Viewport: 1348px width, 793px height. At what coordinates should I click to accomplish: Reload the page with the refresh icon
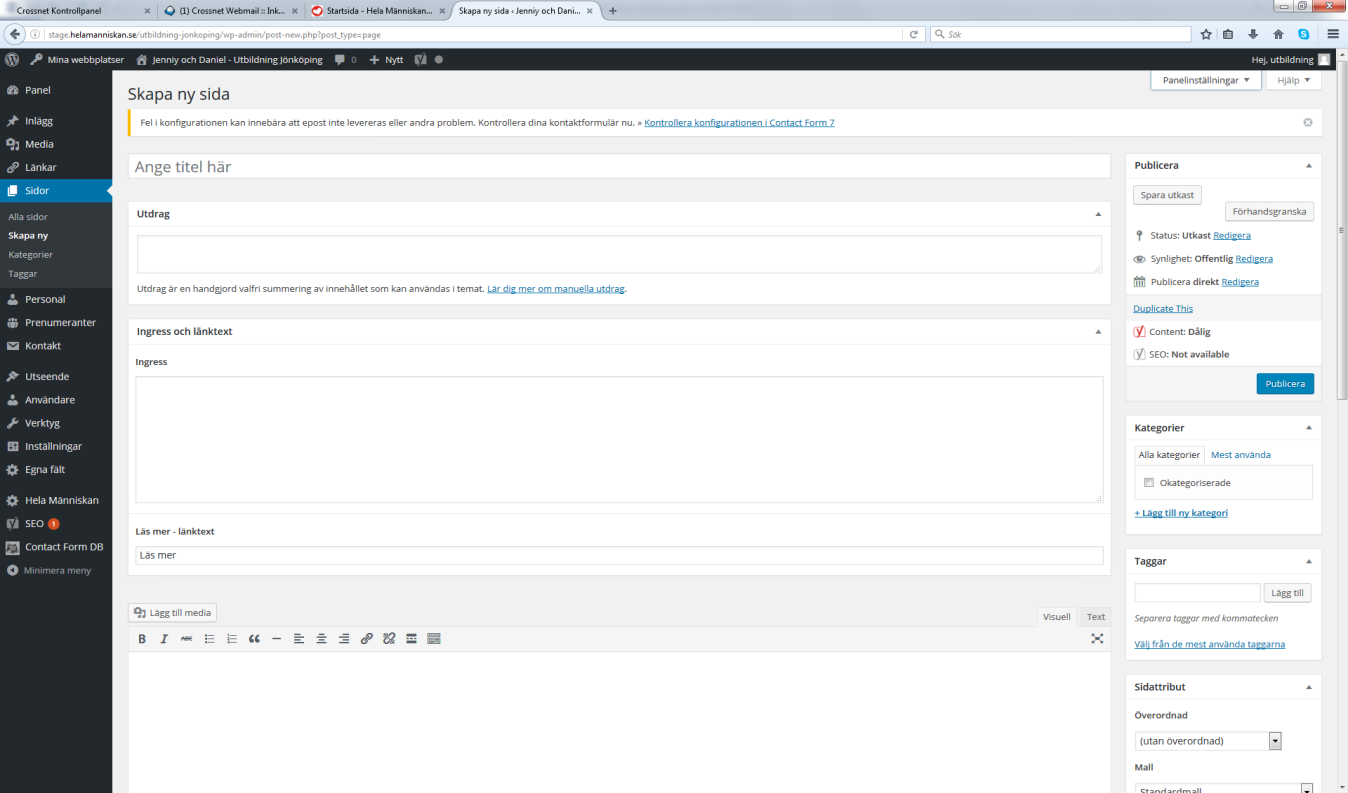pyautogui.click(x=913, y=34)
